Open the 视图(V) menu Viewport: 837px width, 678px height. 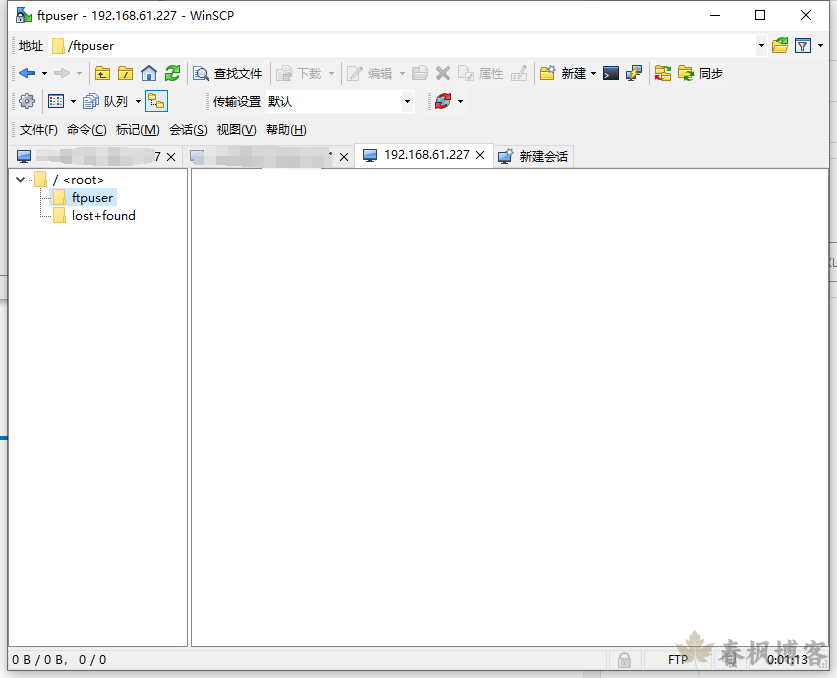236,130
